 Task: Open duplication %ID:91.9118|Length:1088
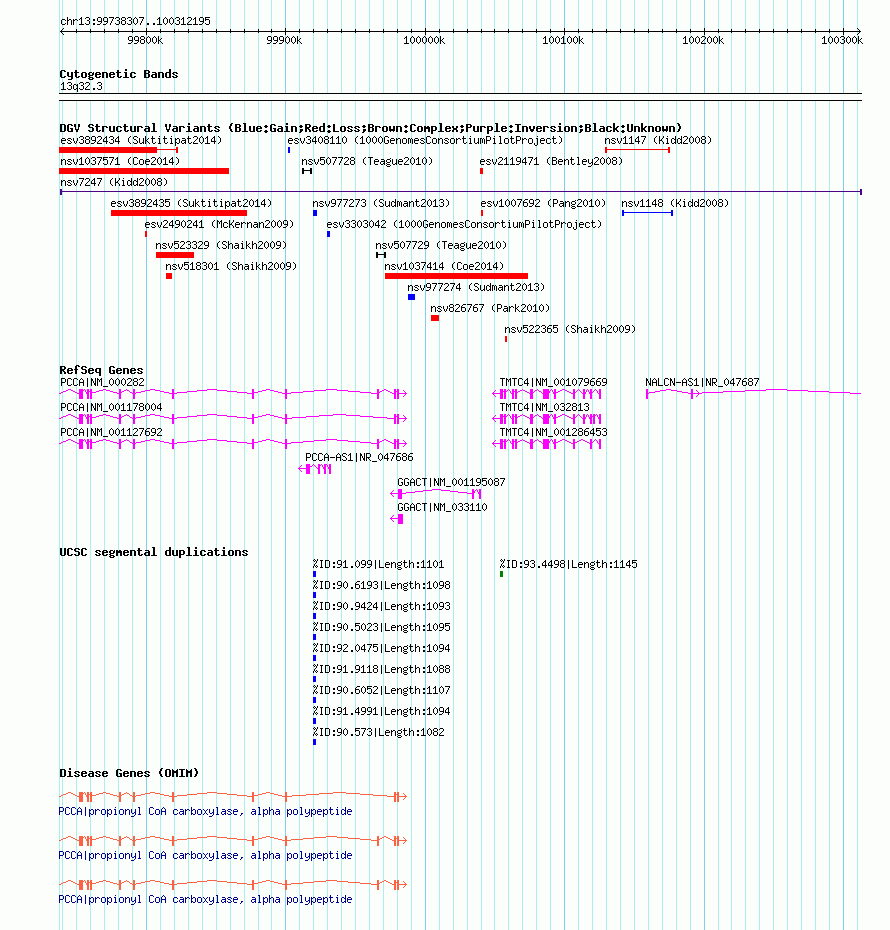(x=382, y=670)
